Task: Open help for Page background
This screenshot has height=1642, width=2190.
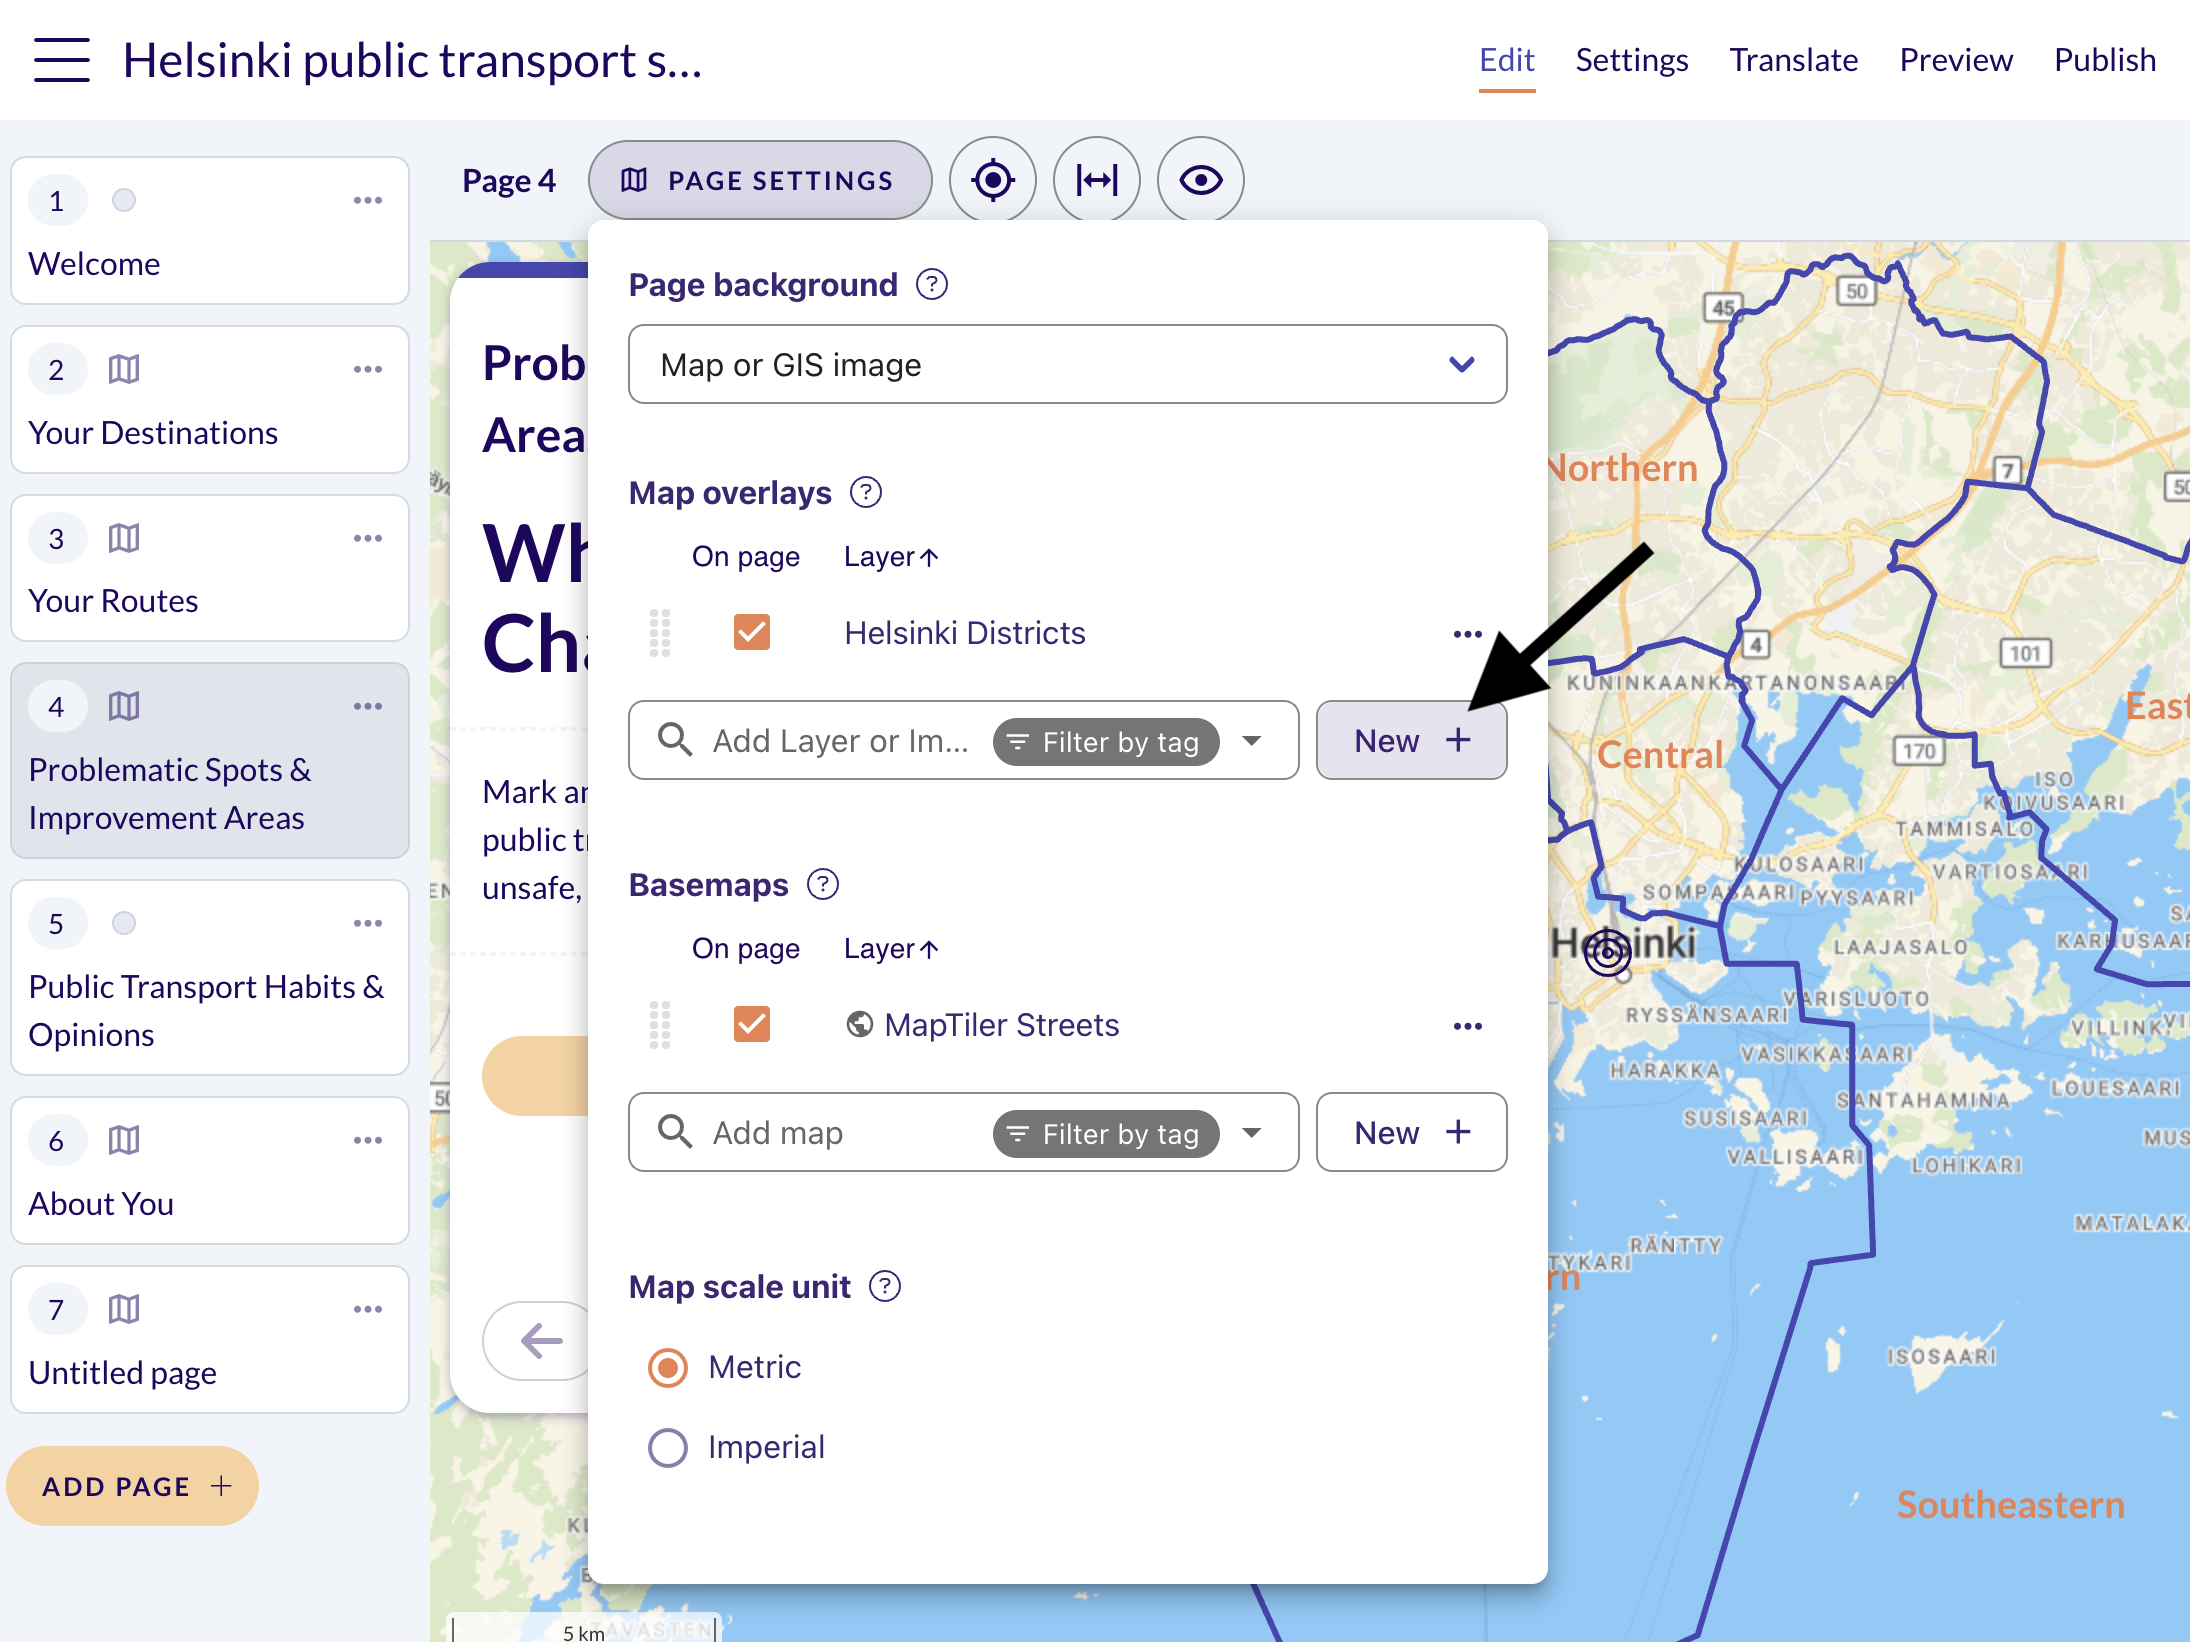Action: click(931, 285)
